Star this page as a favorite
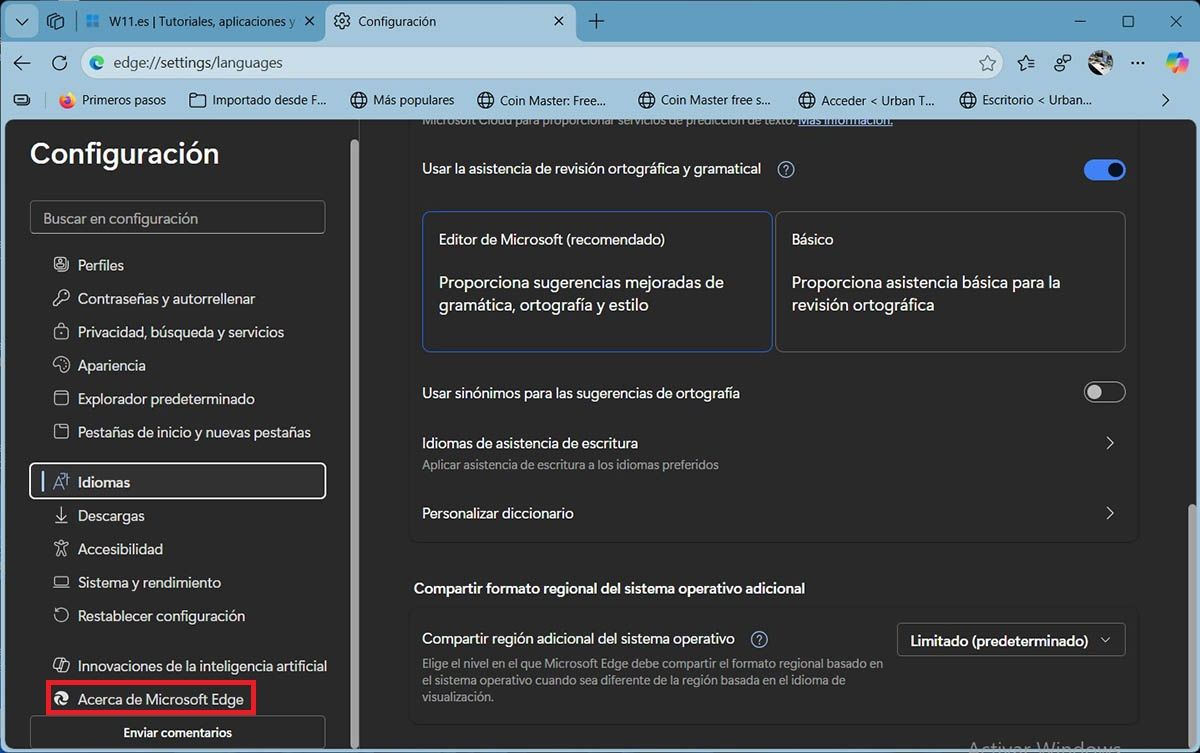 coord(987,63)
